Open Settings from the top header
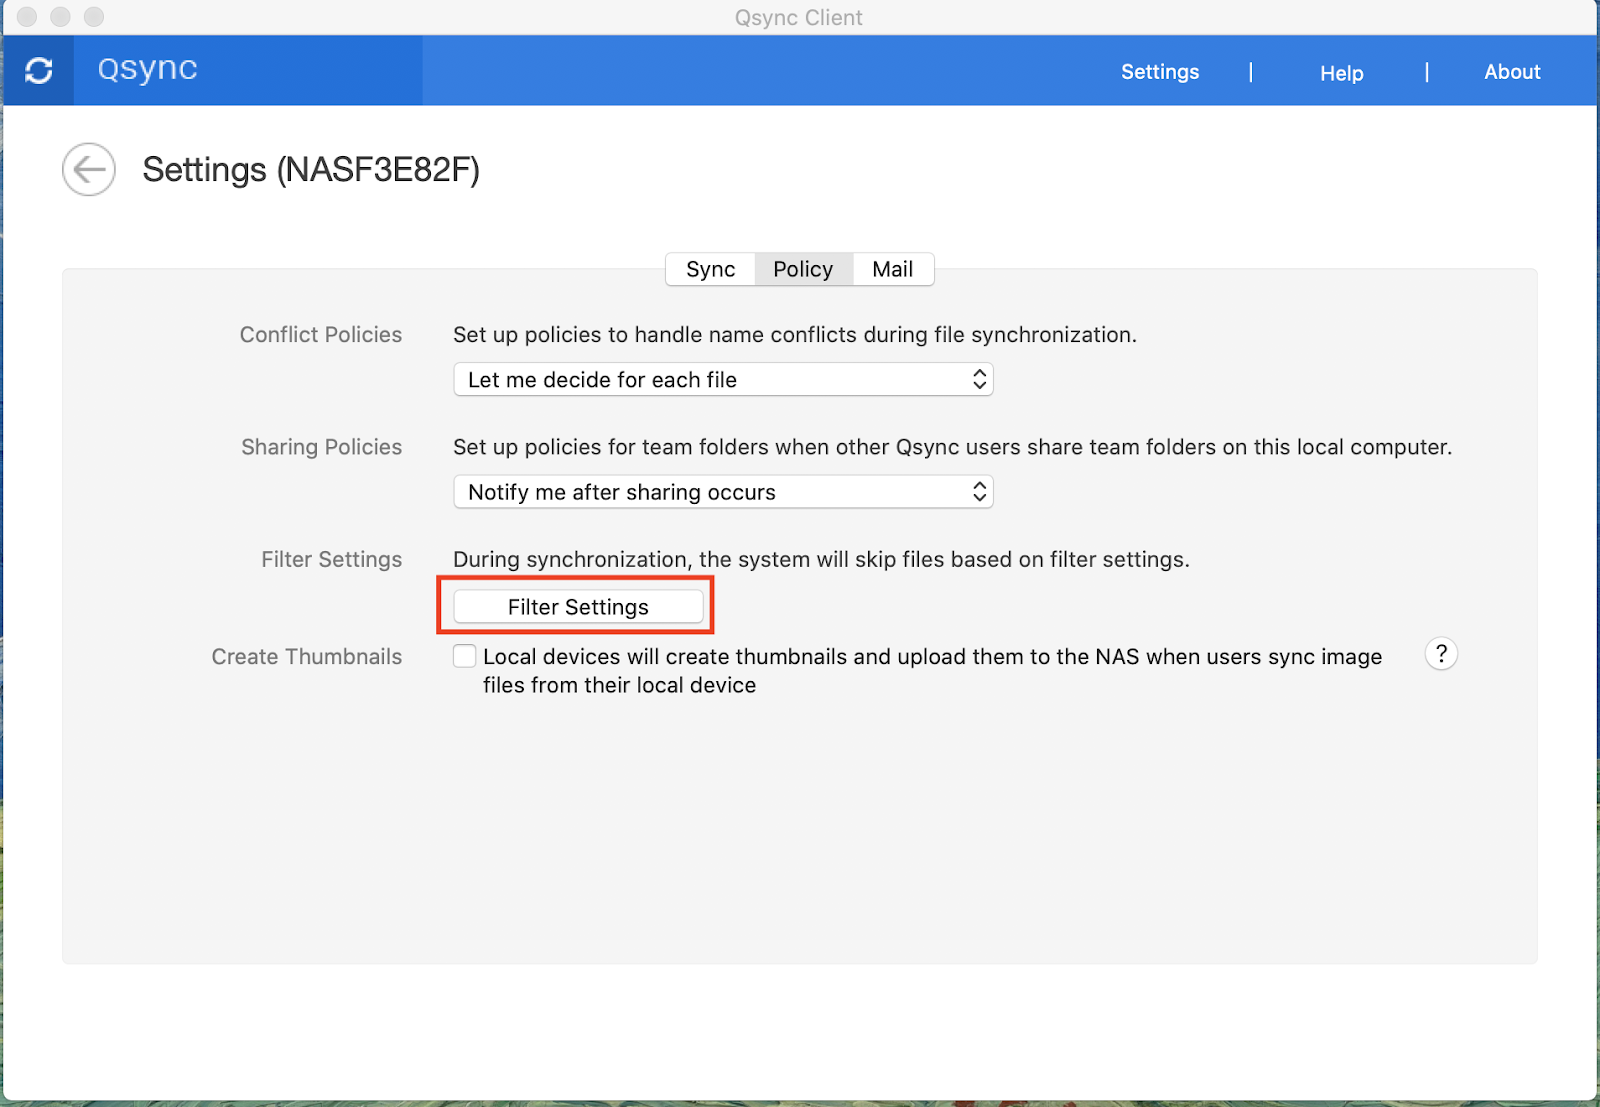 tap(1159, 72)
